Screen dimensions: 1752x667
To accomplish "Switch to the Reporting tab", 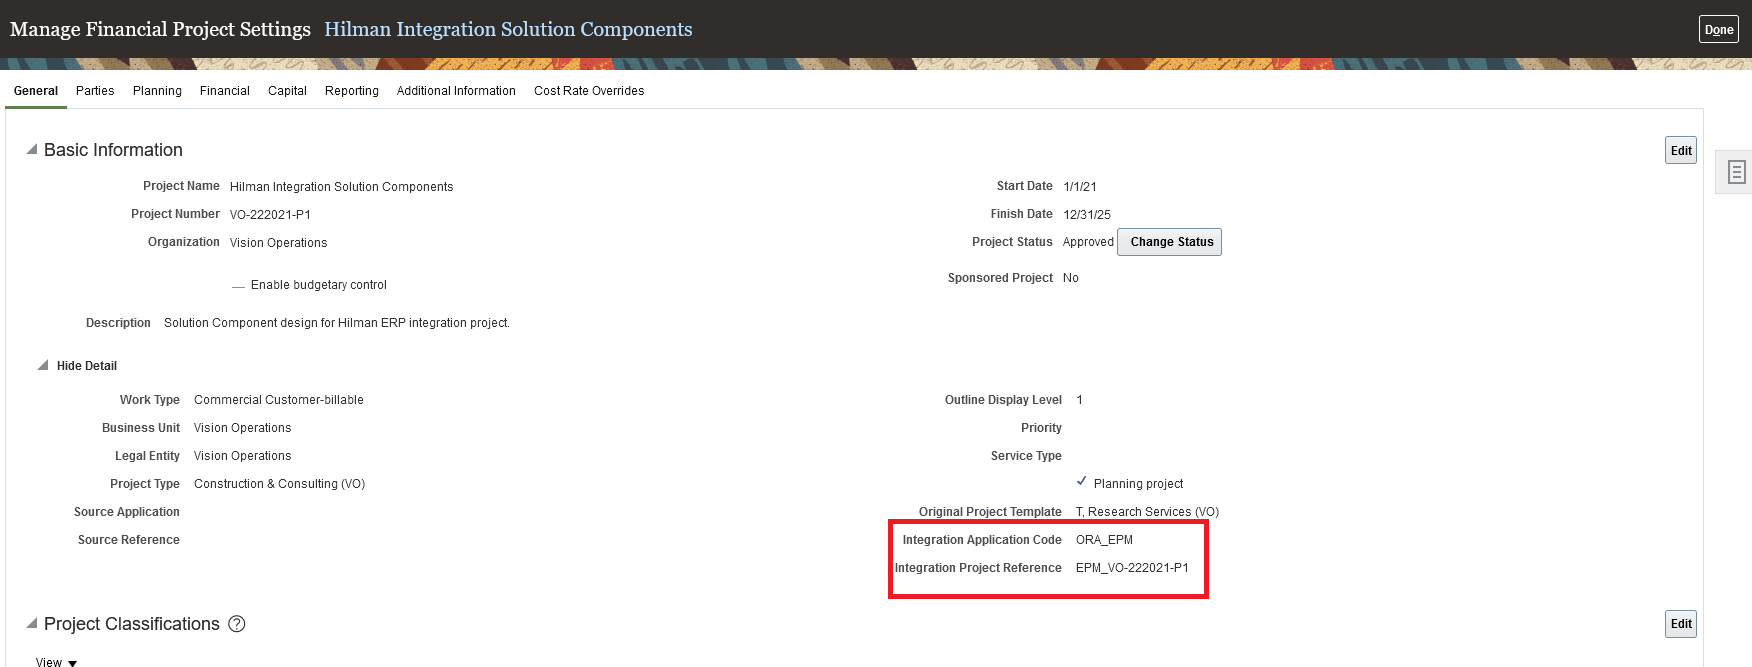I will [x=352, y=91].
